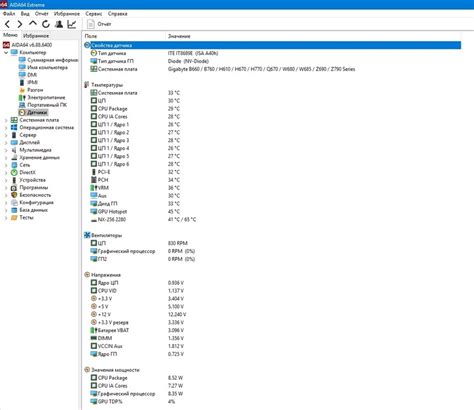Select the VRM temperature row
Viewport: 474px width, 410px height.
click(x=272, y=188)
